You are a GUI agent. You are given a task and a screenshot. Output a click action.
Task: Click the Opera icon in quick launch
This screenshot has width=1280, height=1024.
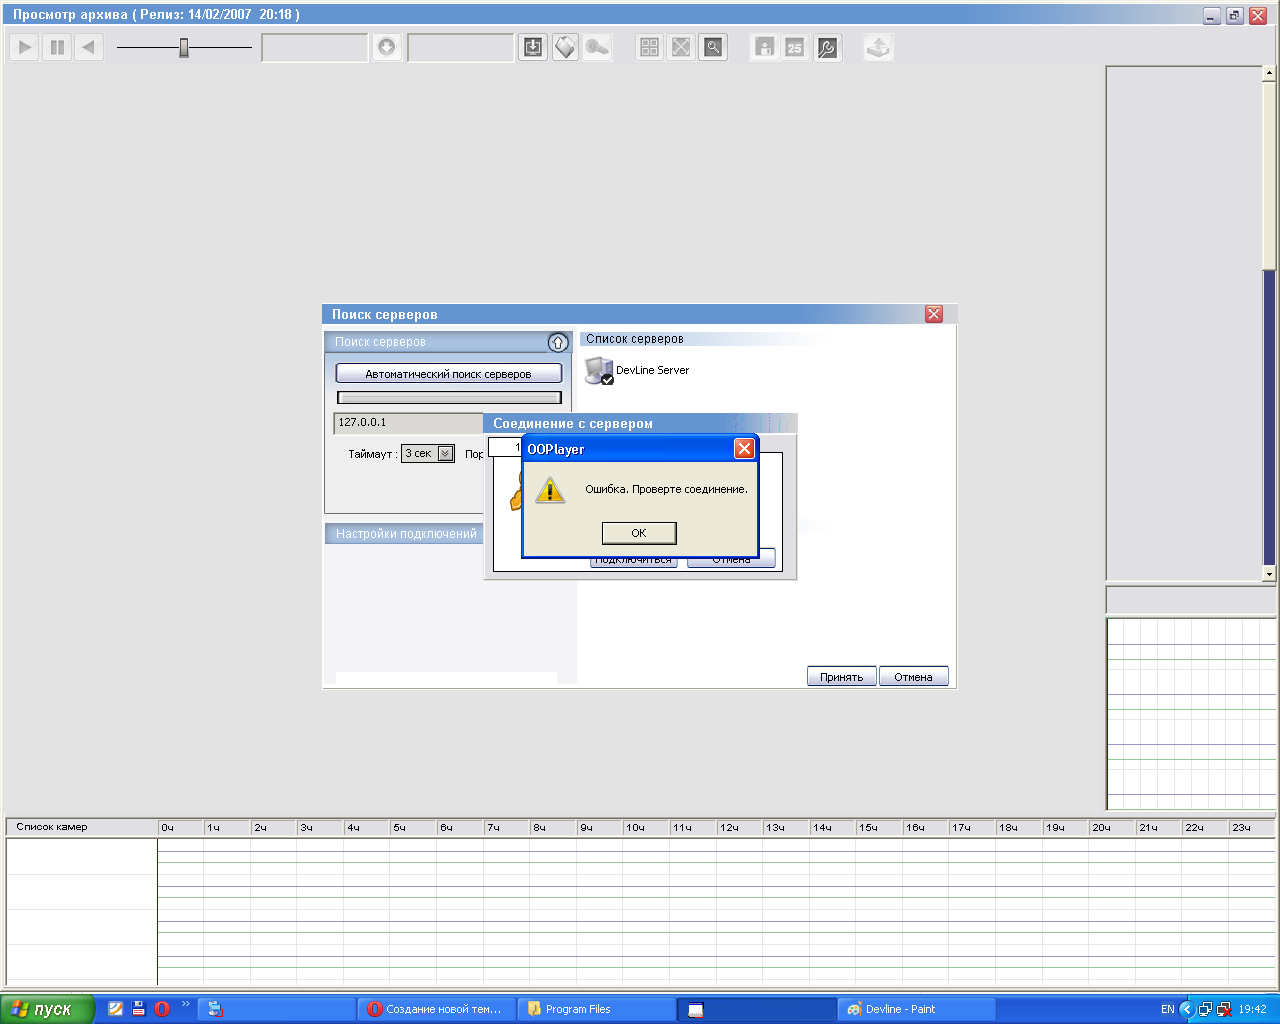162,1009
